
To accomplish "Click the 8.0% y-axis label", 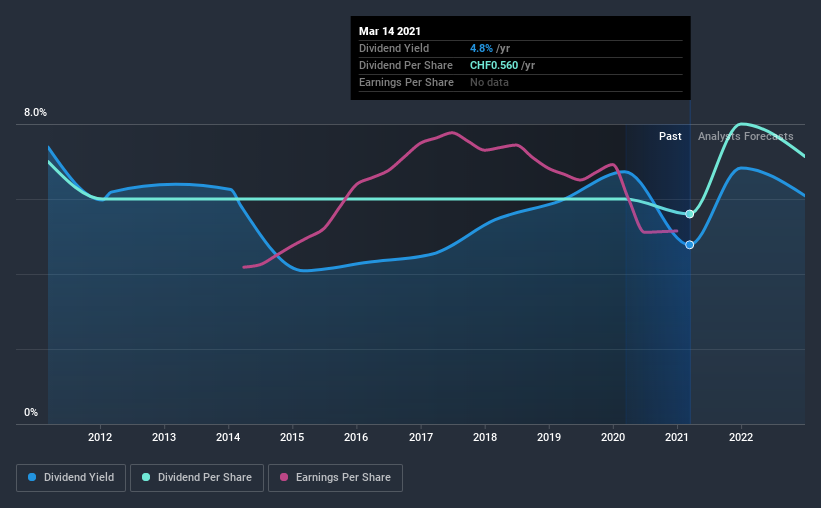I will pos(35,113).
